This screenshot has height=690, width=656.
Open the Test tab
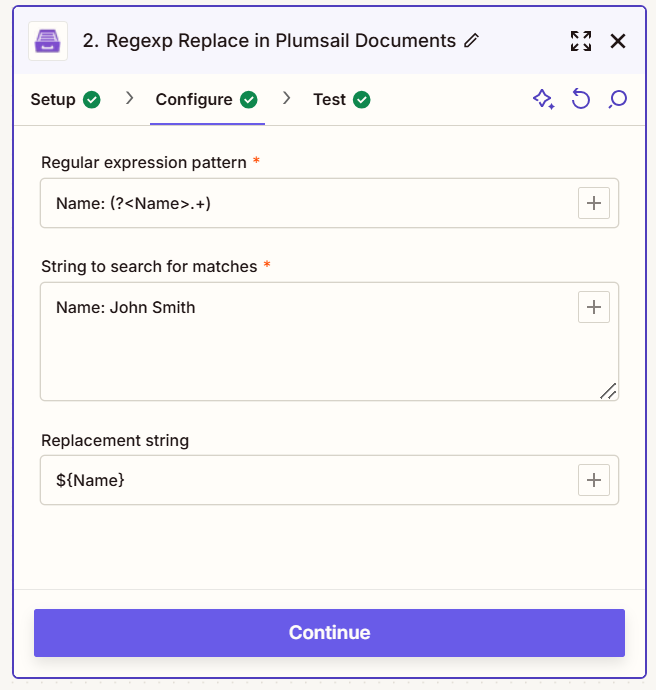342,99
